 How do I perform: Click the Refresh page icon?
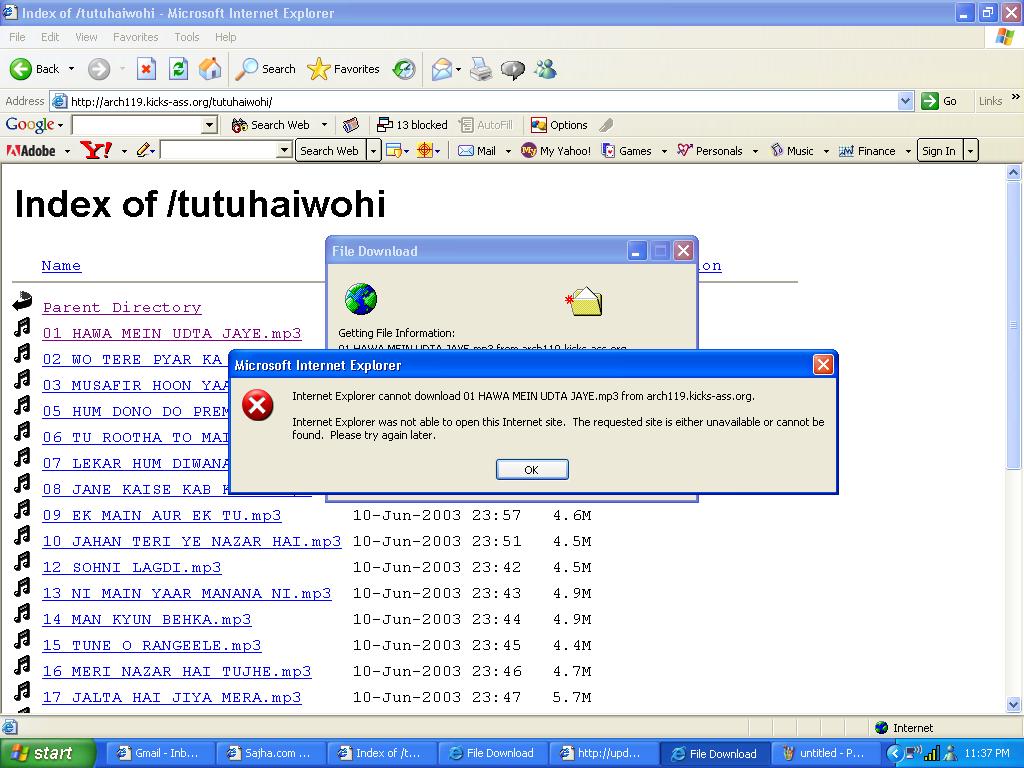[178, 69]
